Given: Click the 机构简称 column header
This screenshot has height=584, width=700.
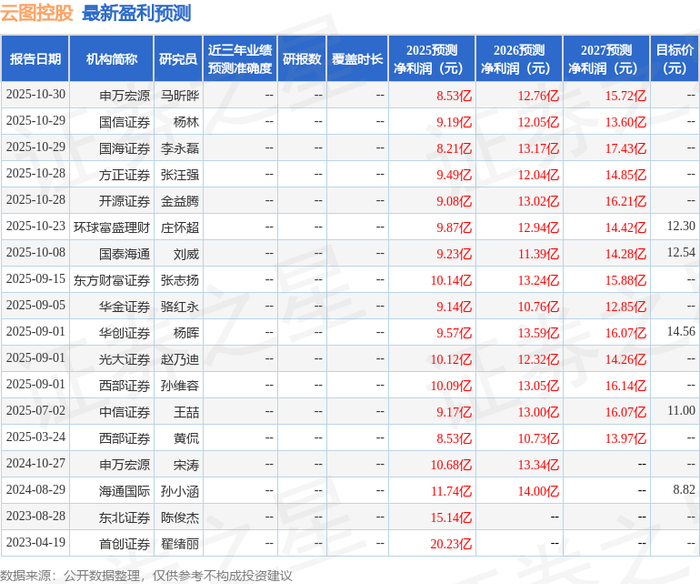Looking at the screenshot, I should (112, 59).
